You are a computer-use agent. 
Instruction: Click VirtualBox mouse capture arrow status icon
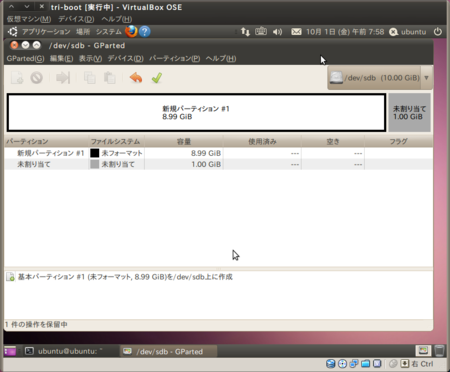[404, 364]
